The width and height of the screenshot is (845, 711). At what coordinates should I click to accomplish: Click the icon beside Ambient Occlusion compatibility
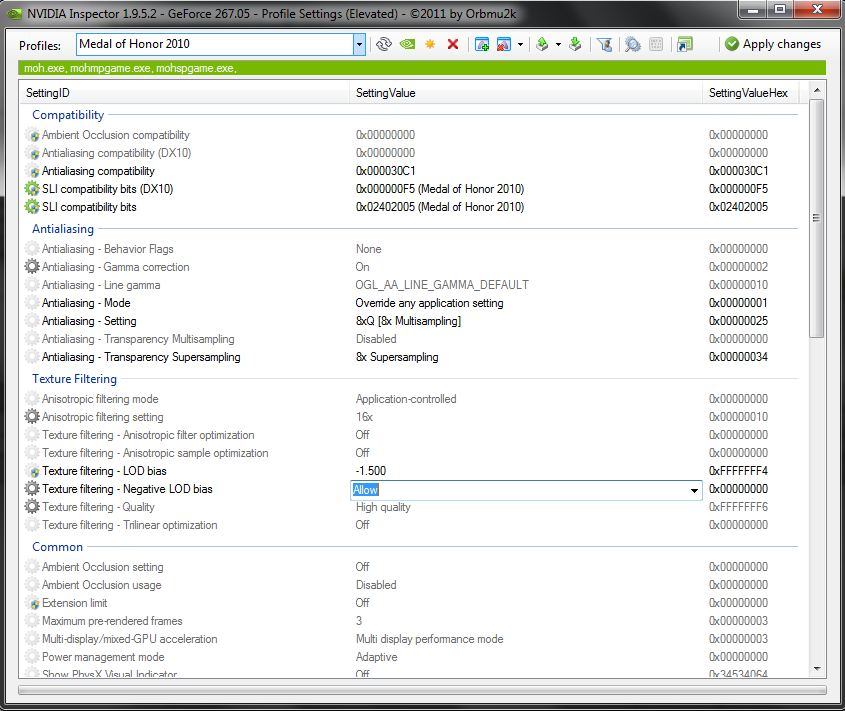pyautogui.click(x=33, y=135)
